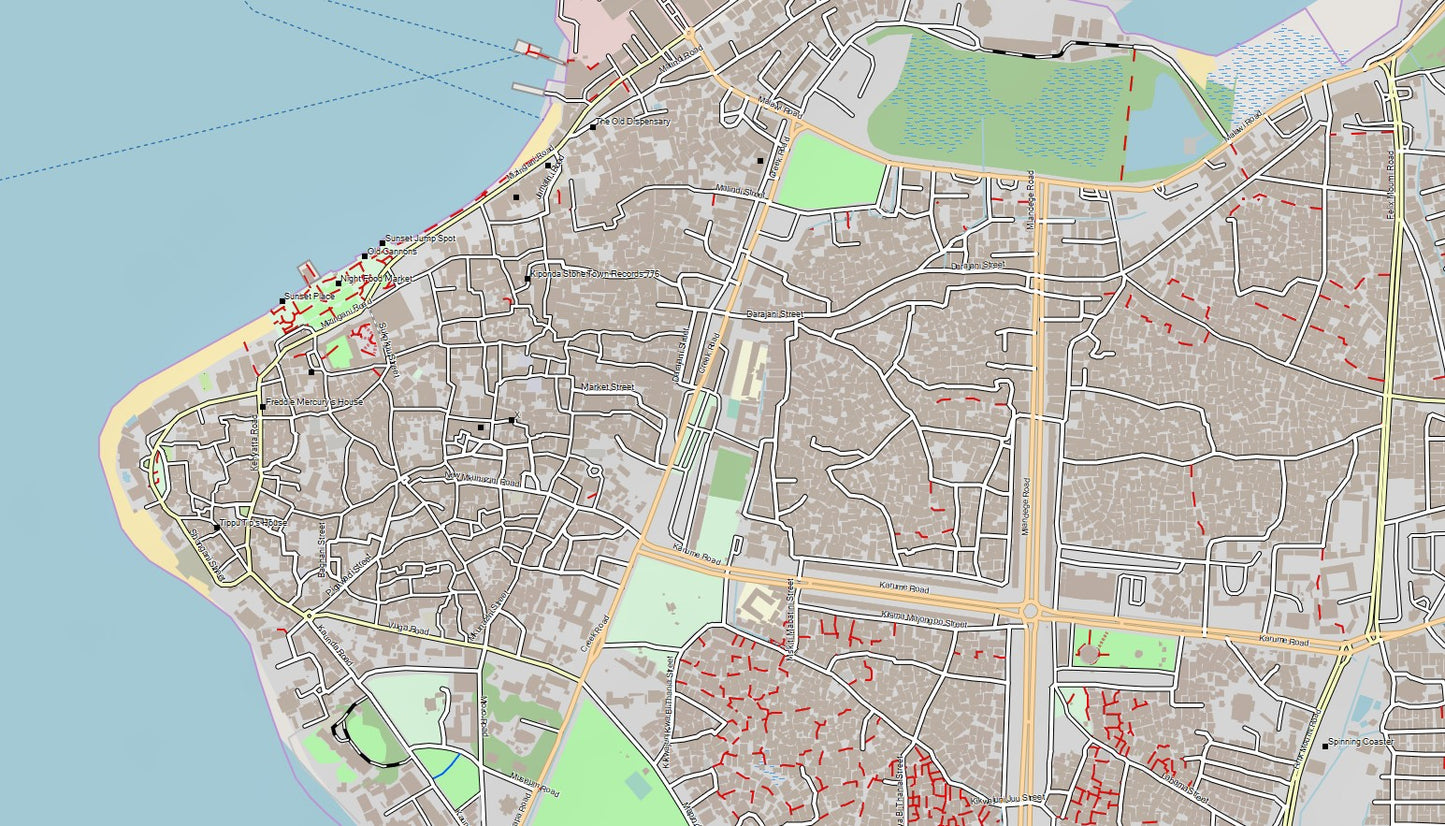Screen dimensions: 1445x826
Task: Select the Spinning Coaster marker
Action: pyautogui.click(x=1326, y=745)
